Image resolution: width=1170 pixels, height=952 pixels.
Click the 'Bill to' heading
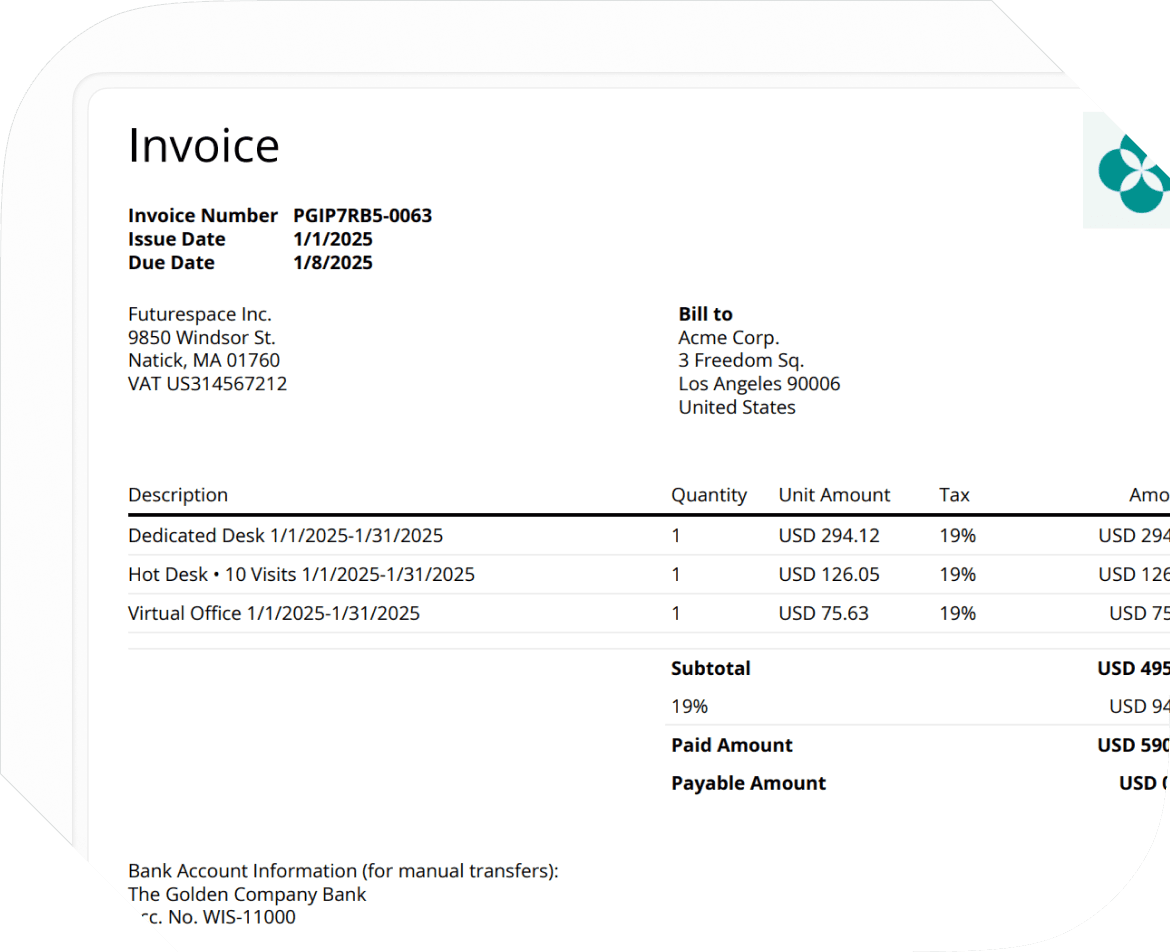[706, 314]
